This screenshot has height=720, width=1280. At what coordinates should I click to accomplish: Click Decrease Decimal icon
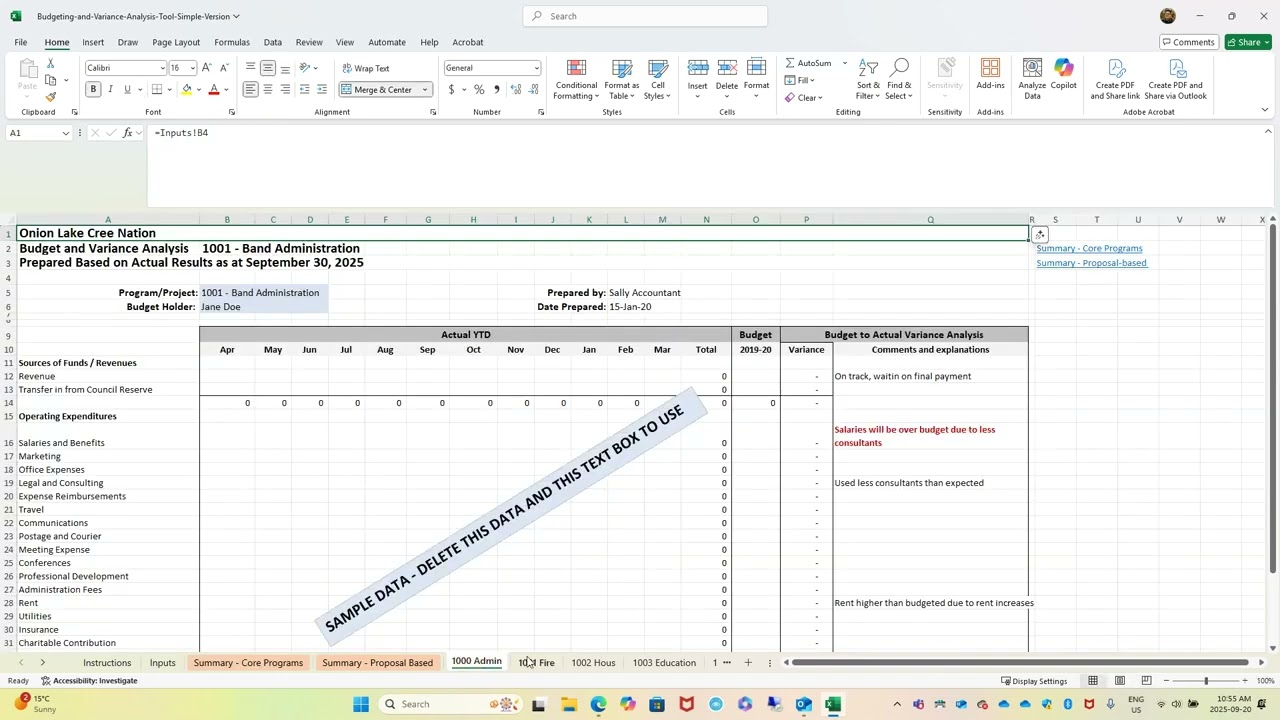[534, 89]
